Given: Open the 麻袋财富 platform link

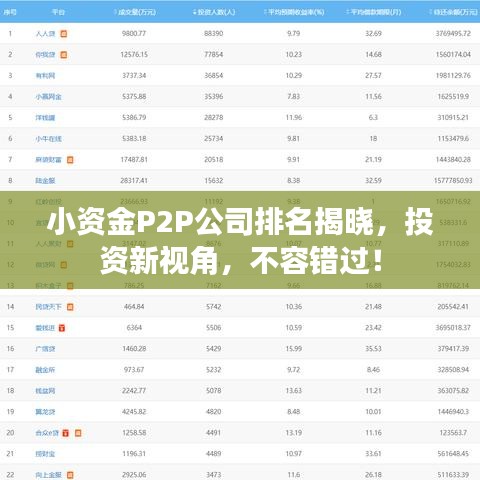Looking at the screenshot, I should [49, 160].
